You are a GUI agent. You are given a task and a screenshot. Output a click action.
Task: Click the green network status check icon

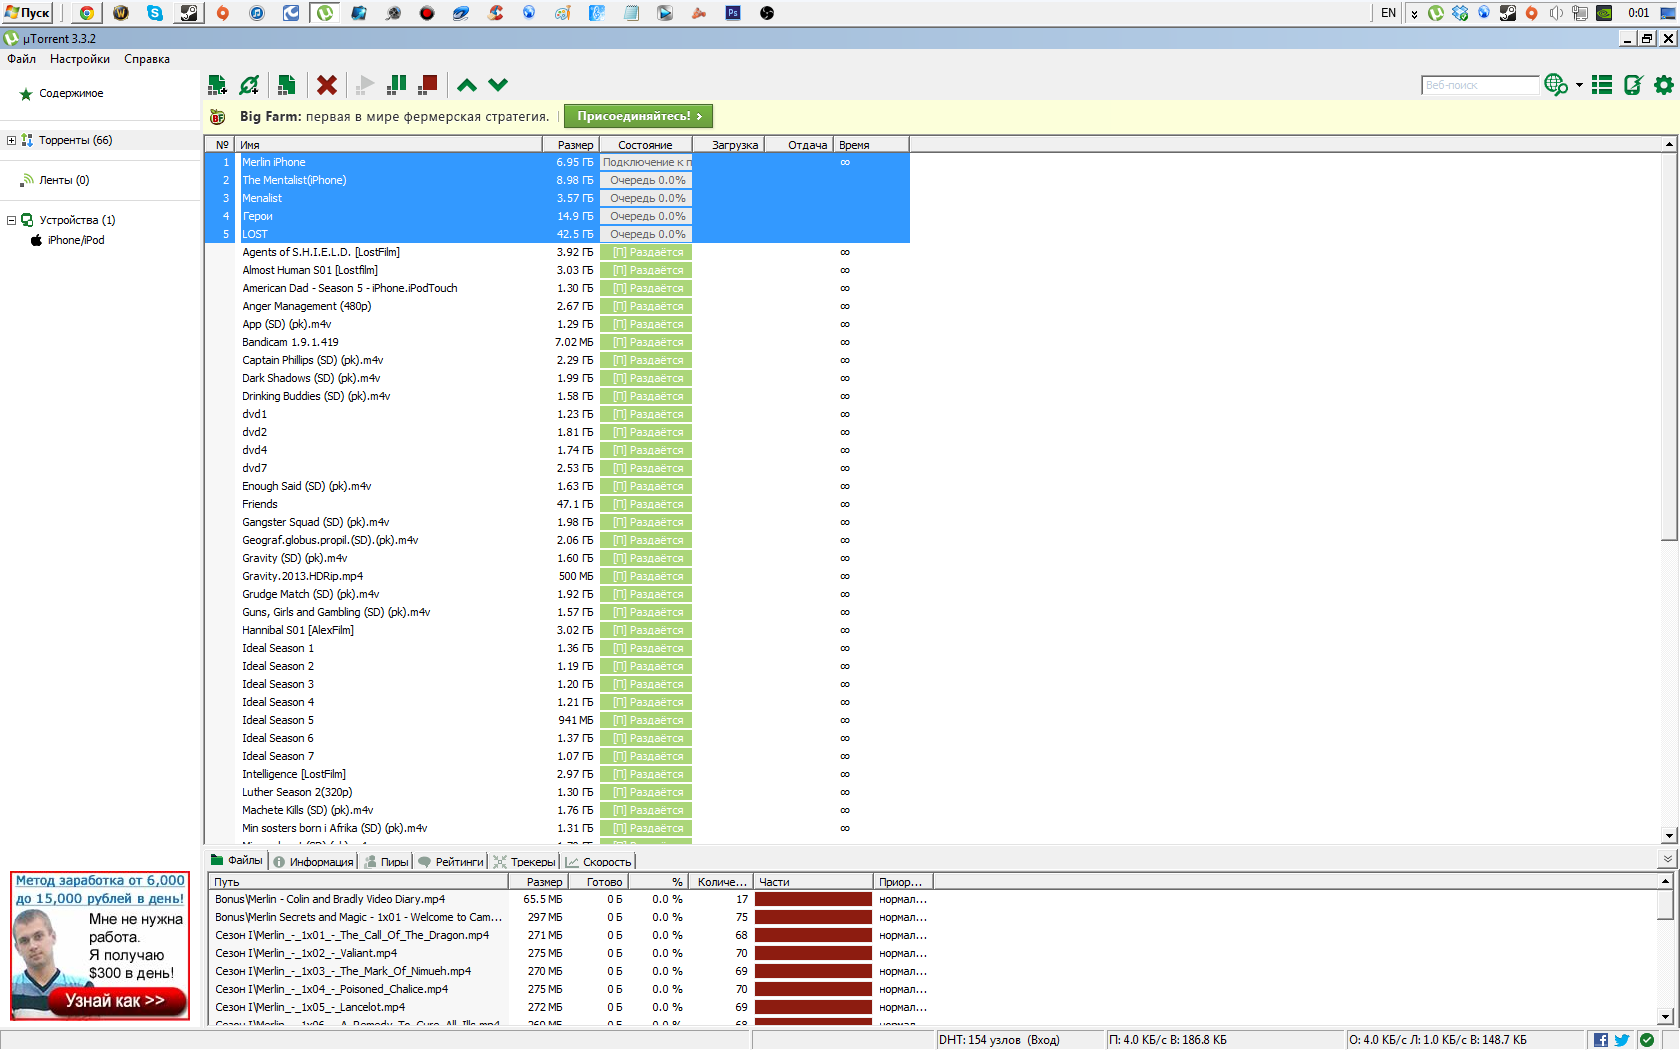coord(1646,1040)
